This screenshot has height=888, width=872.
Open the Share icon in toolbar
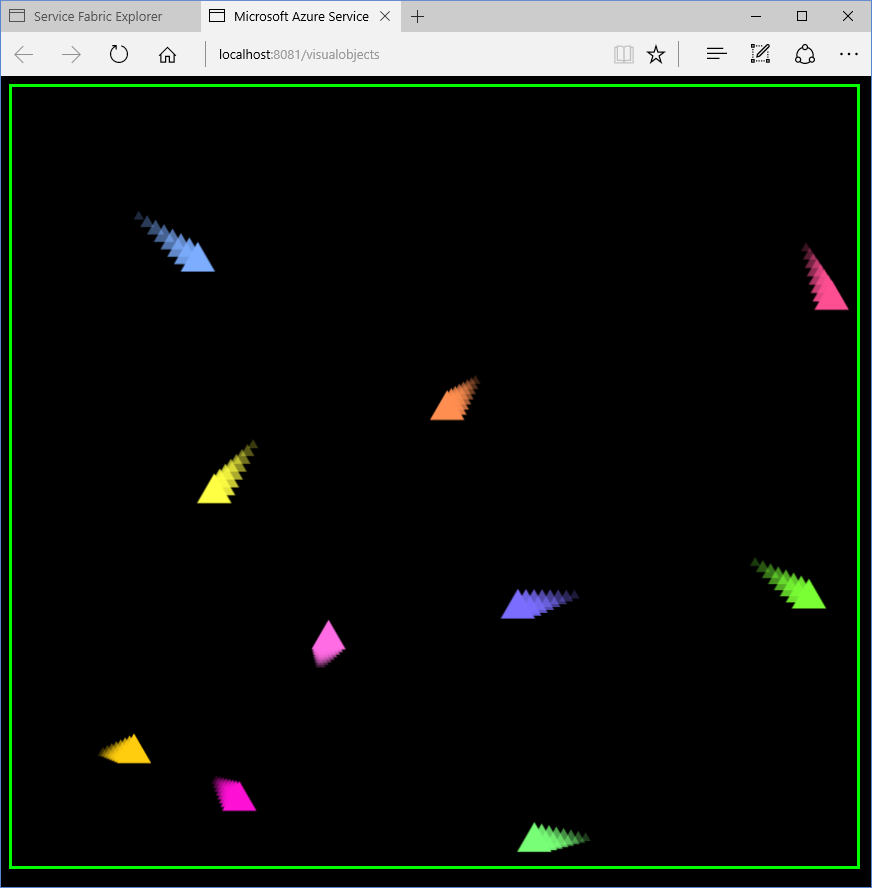pos(805,55)
